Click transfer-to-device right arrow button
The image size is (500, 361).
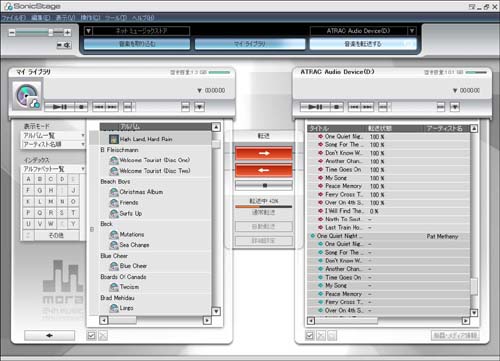[x=264, y=153]
